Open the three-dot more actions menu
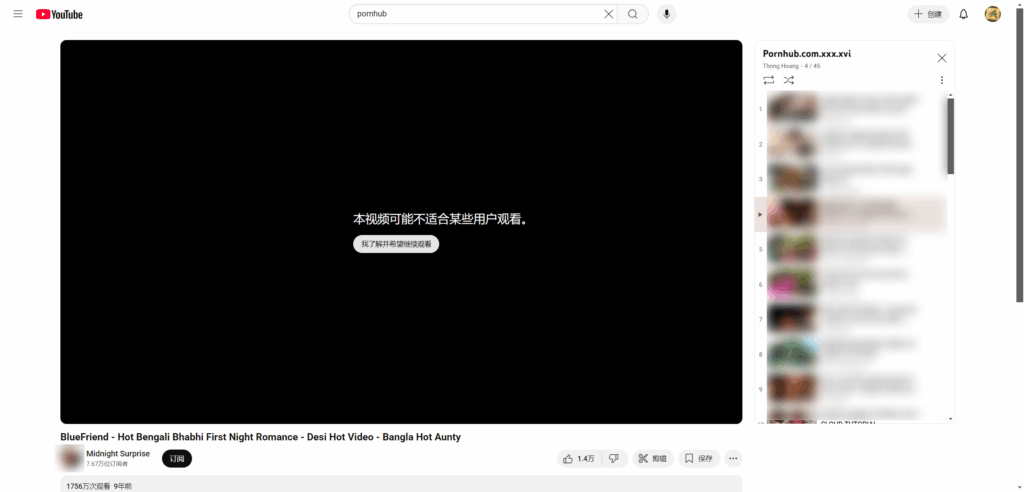 733,459
